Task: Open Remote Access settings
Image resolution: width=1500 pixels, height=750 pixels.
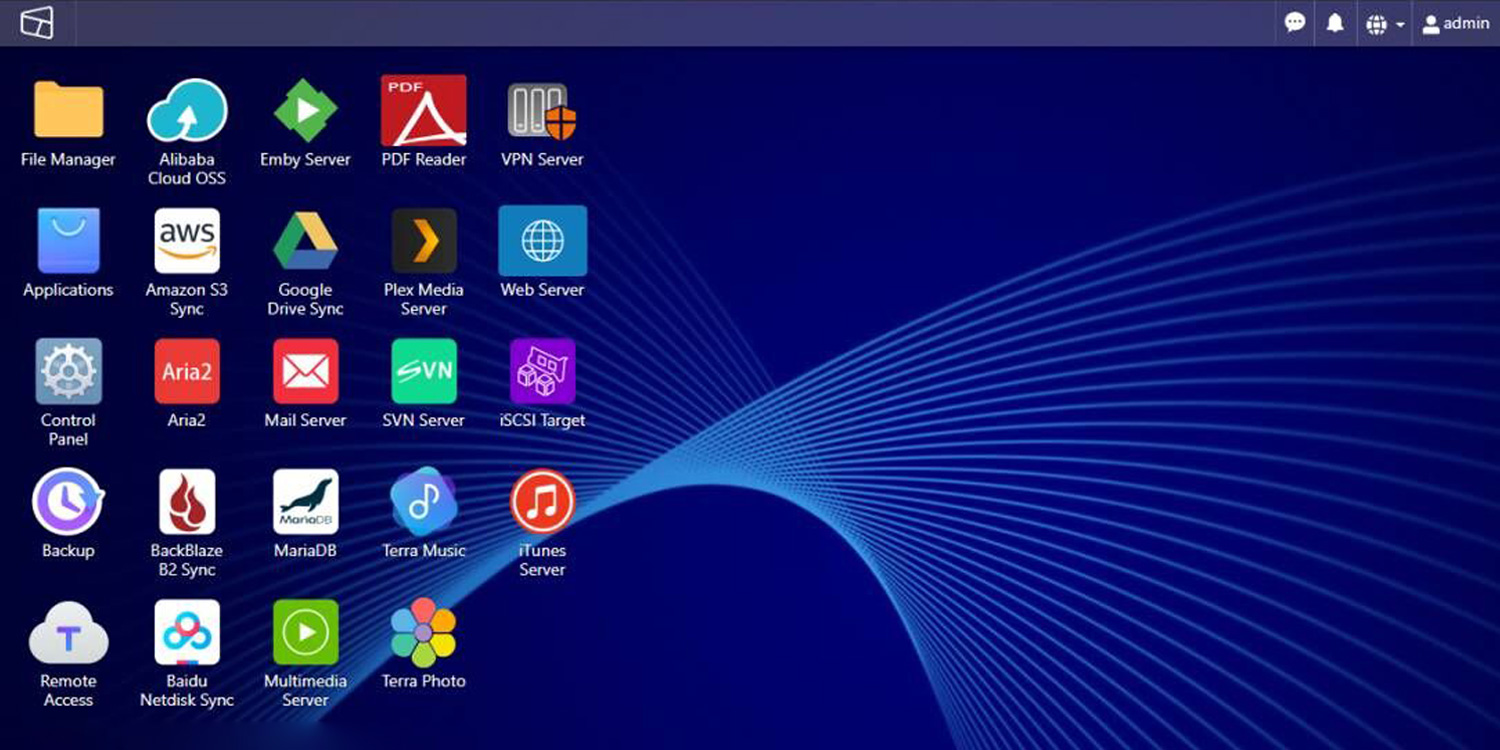Action: tap(68, 632)
